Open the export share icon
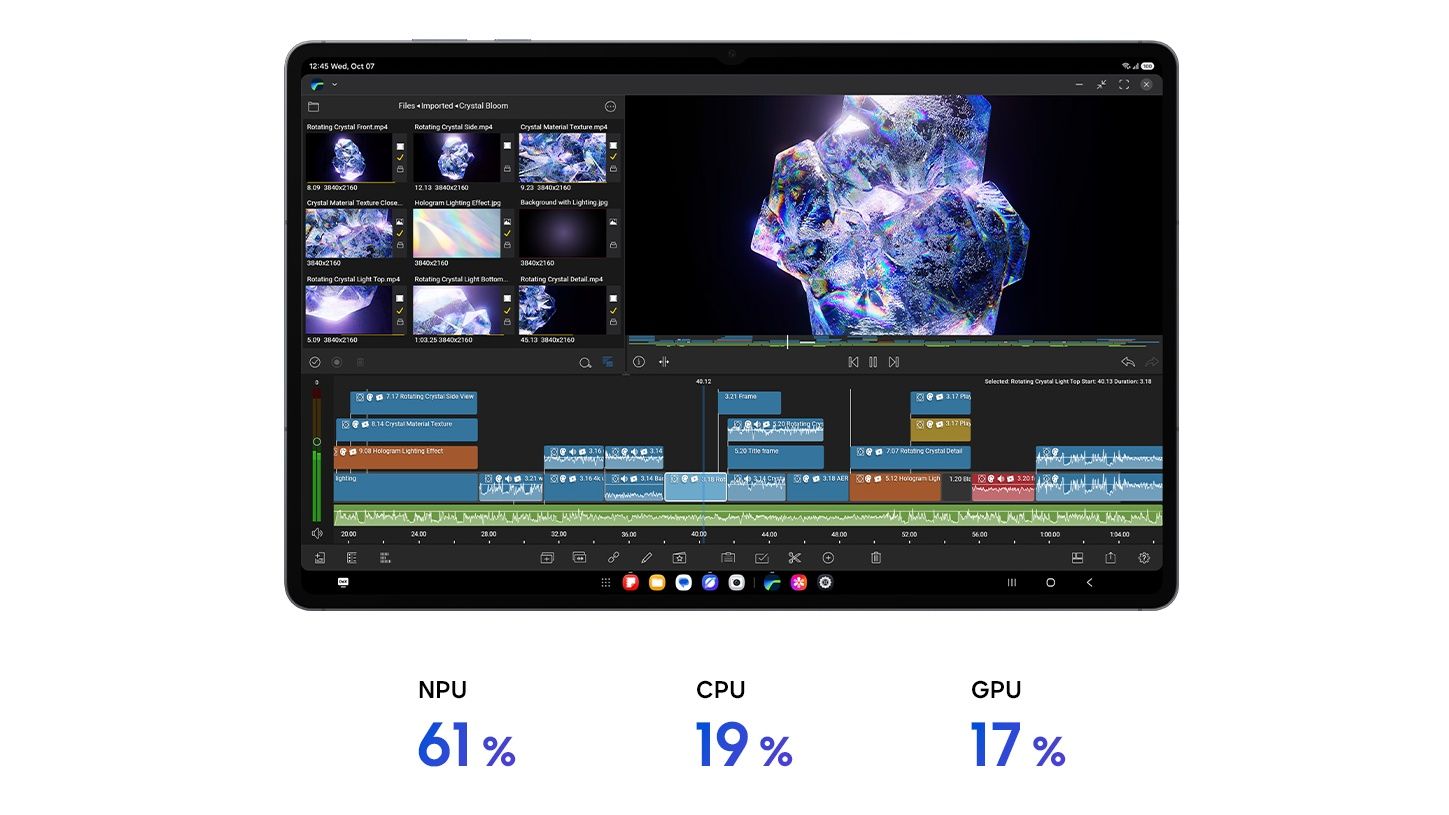1449x815 pixels. point(1110,558)
